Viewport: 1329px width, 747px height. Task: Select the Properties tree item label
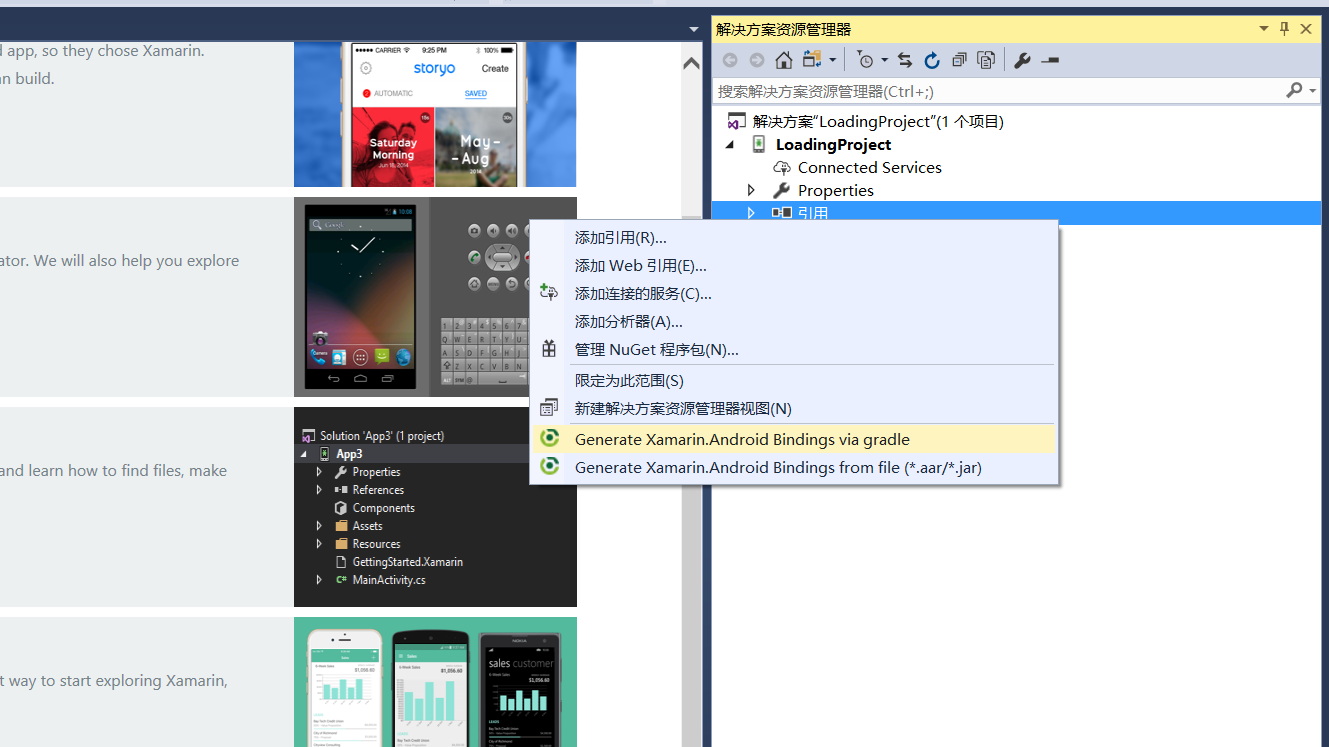coord(836,190)
